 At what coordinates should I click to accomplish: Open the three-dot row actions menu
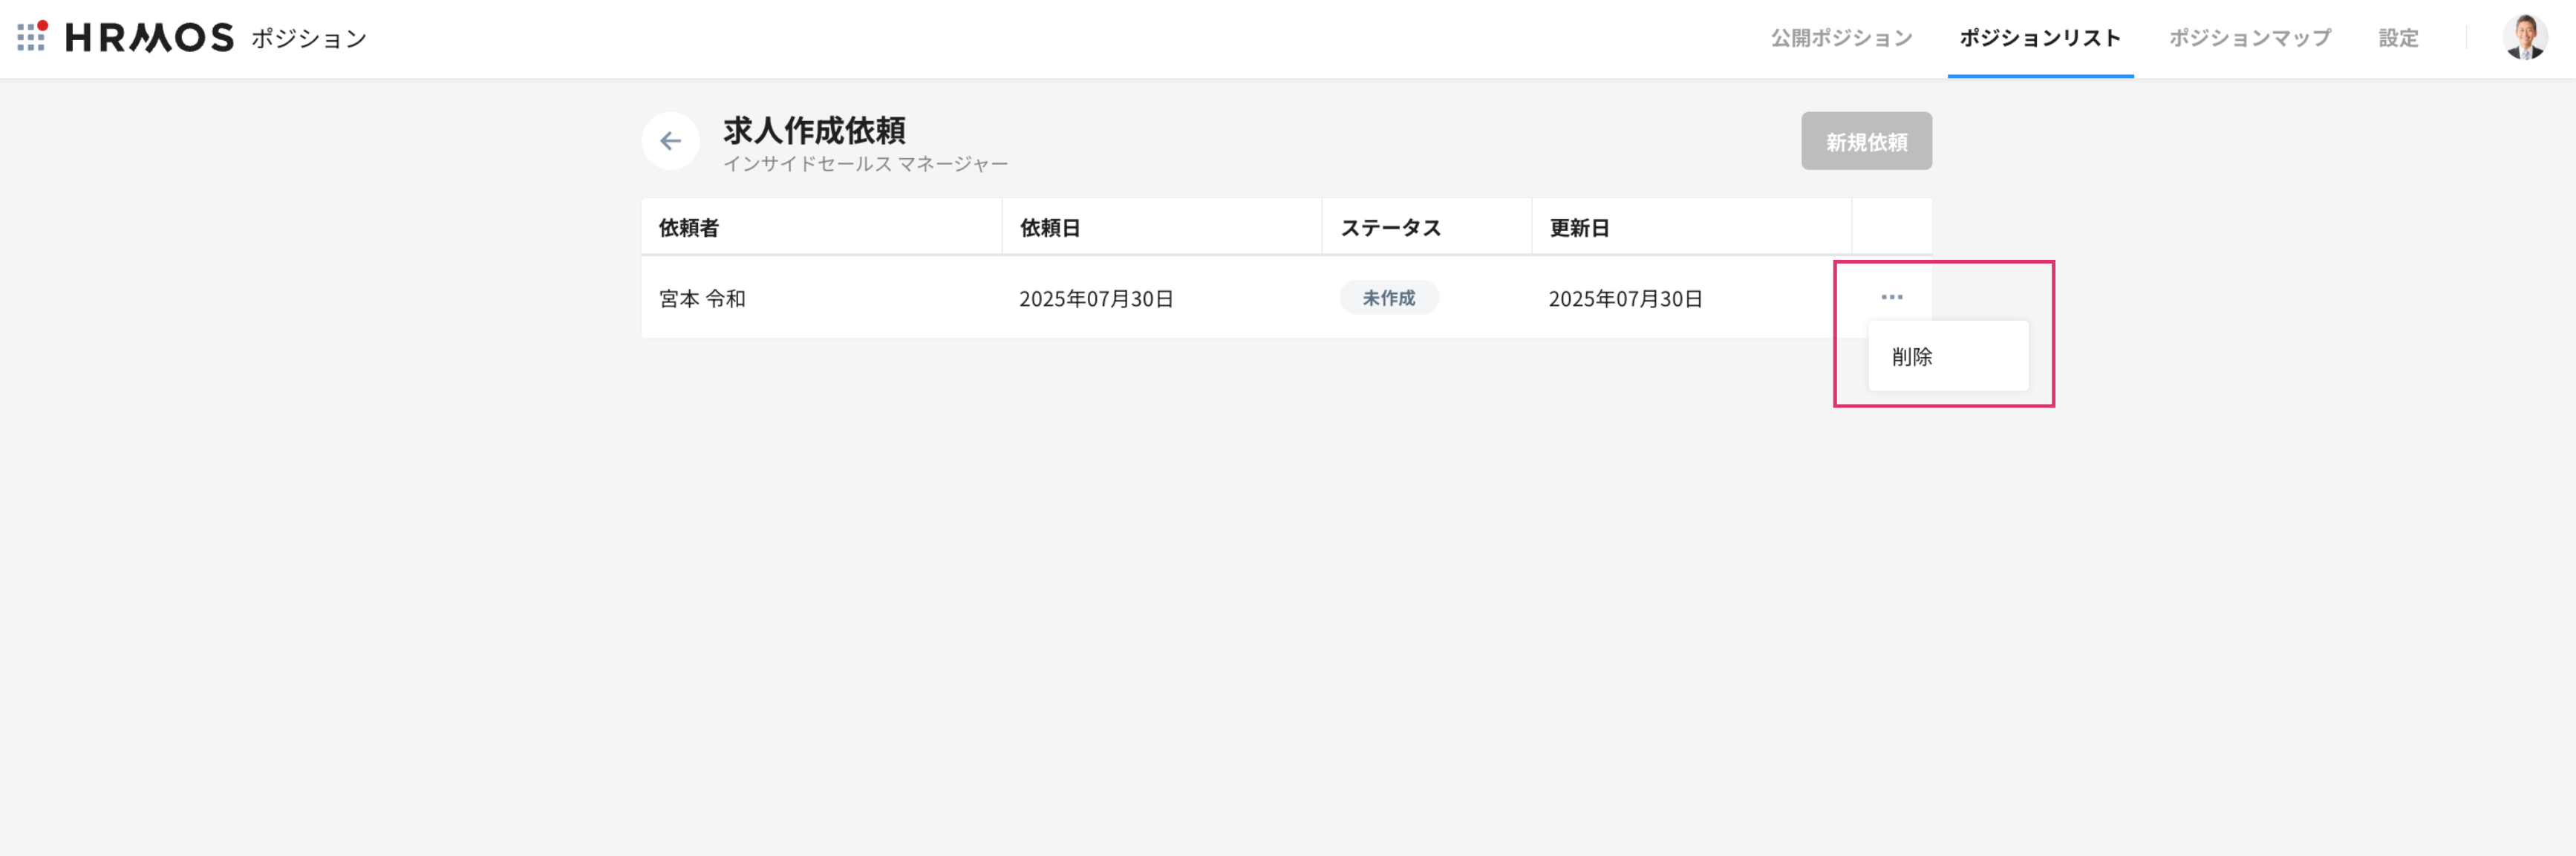point(1891,297)
